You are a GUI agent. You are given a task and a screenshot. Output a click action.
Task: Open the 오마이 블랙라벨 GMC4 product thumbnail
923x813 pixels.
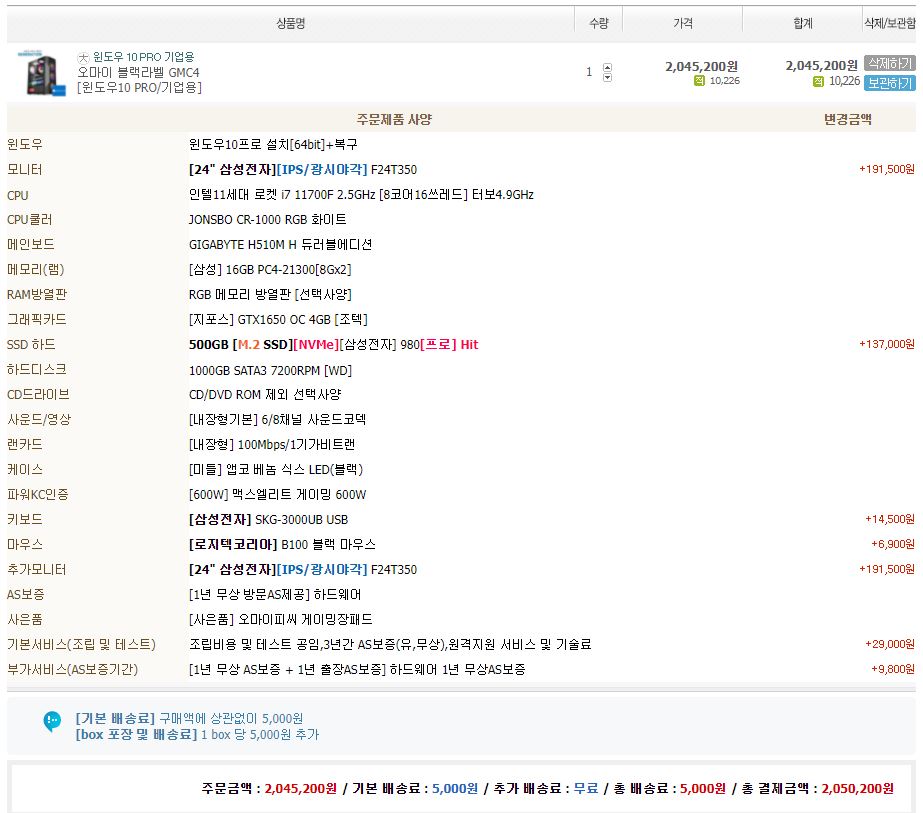coord(42,73)
